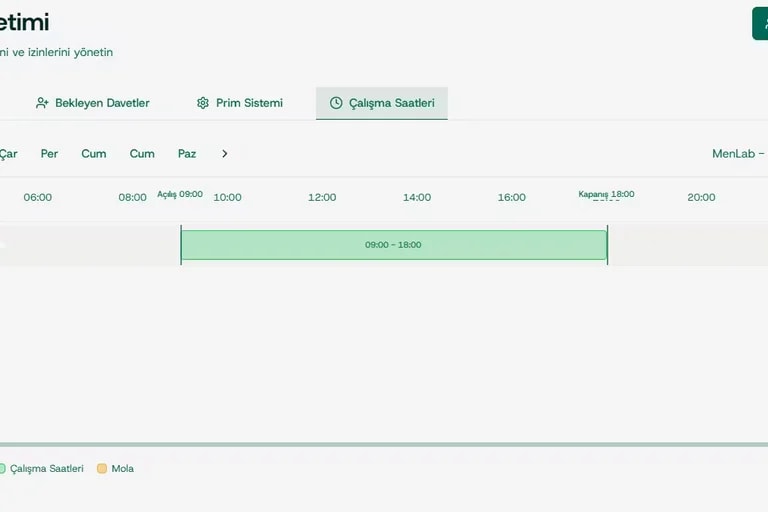Select the Per day
Image resolution: width=768 pixels, height=512 pixels.
point(49,154)
